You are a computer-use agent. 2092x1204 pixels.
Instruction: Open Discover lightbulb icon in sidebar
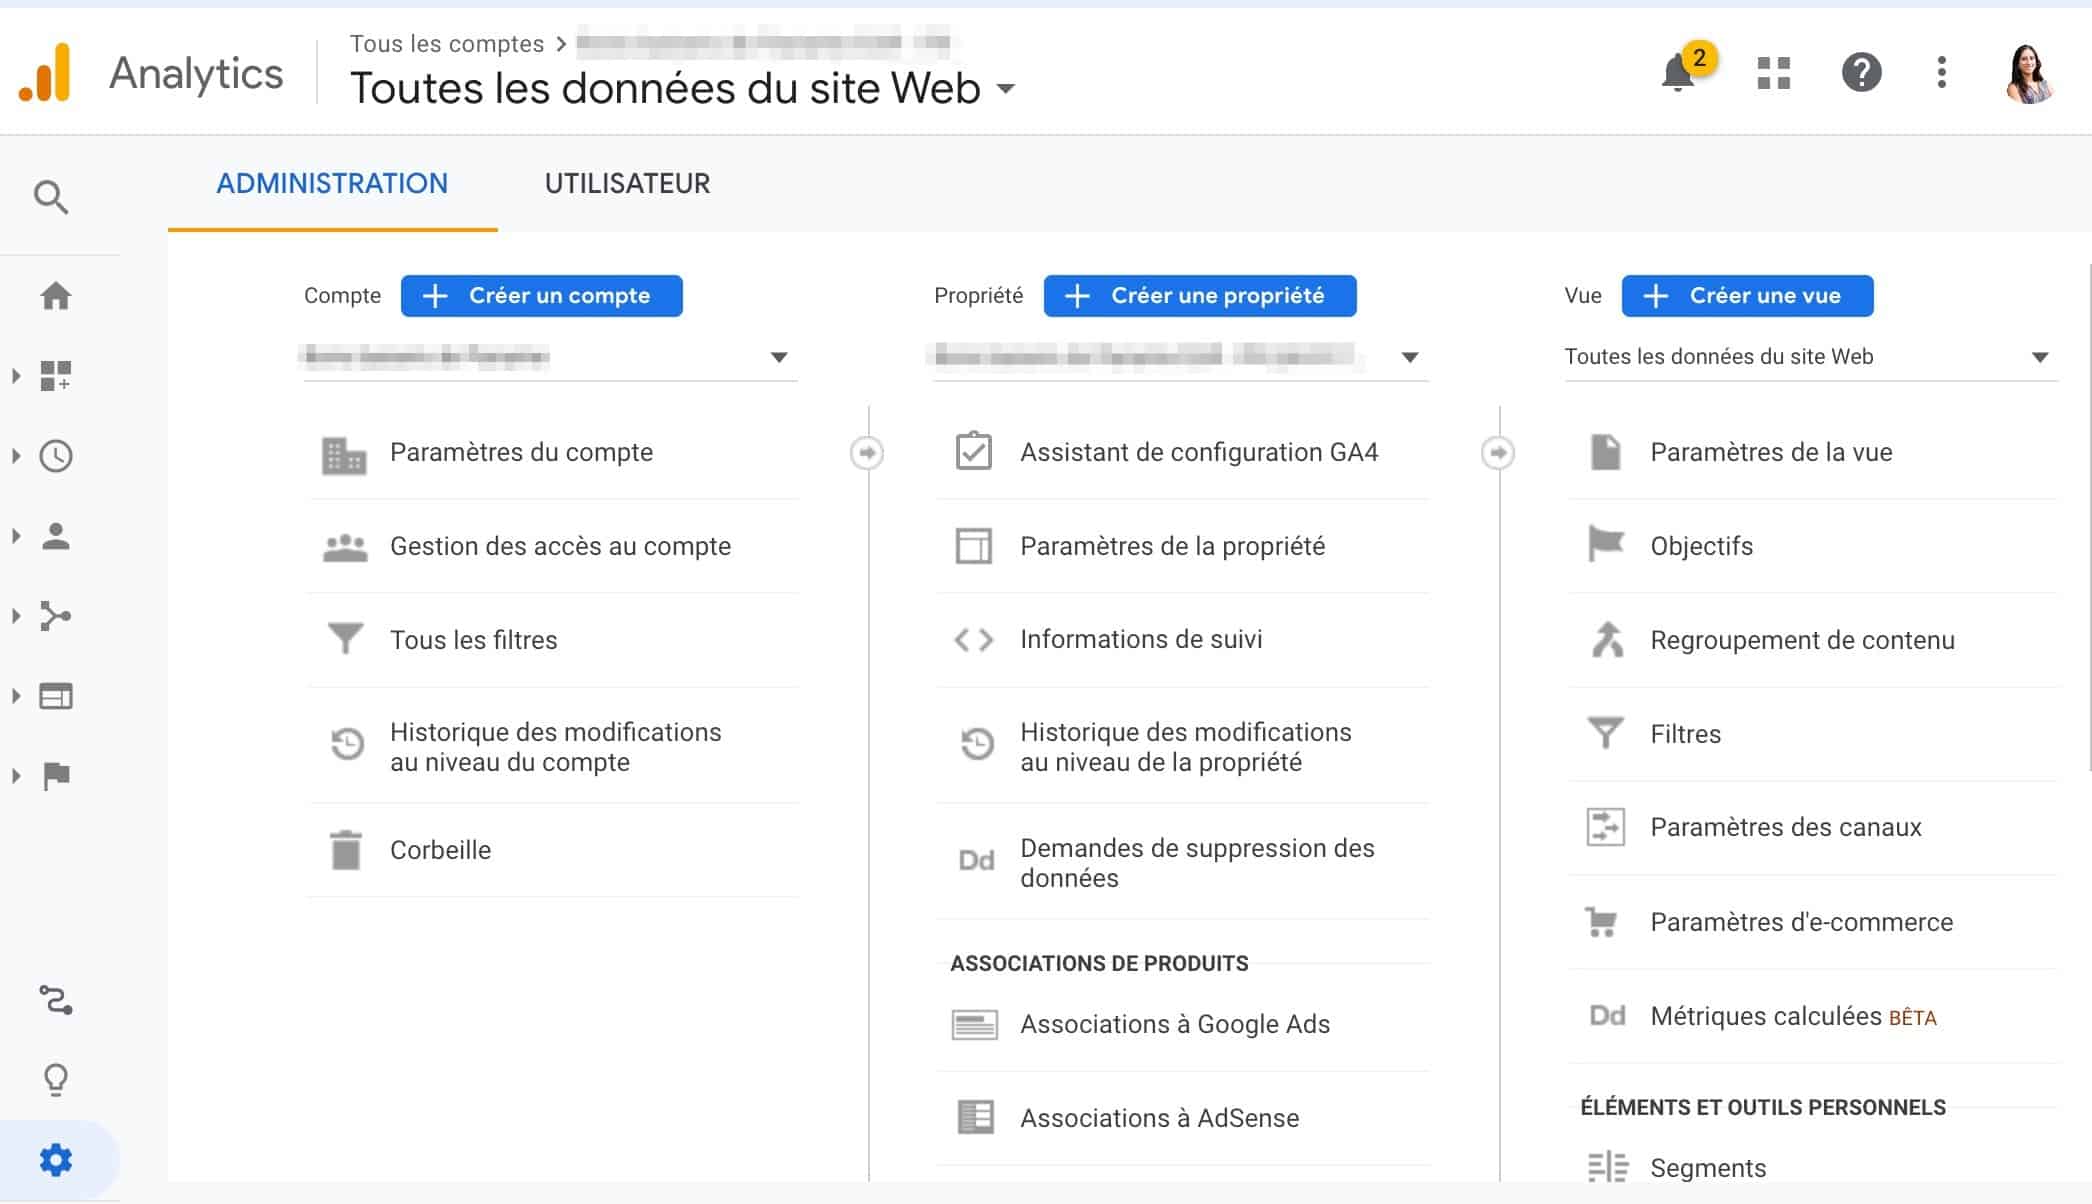[56, 1080]
